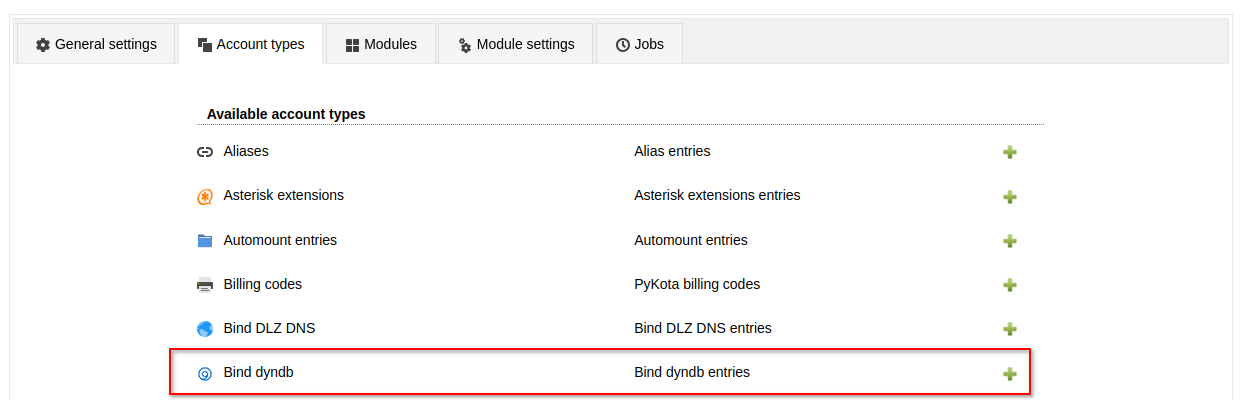Switch to the Account types tab
1245x400 pixels.
(250, 44)
